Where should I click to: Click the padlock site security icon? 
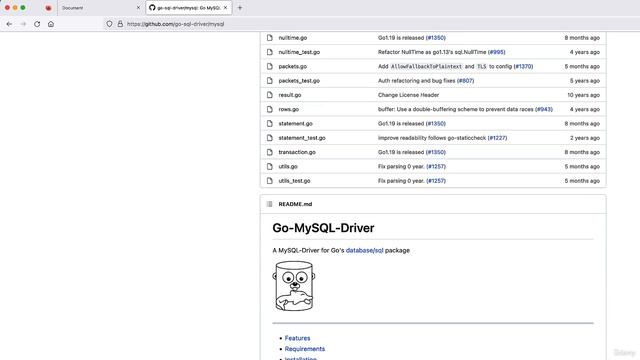point(120,24)
